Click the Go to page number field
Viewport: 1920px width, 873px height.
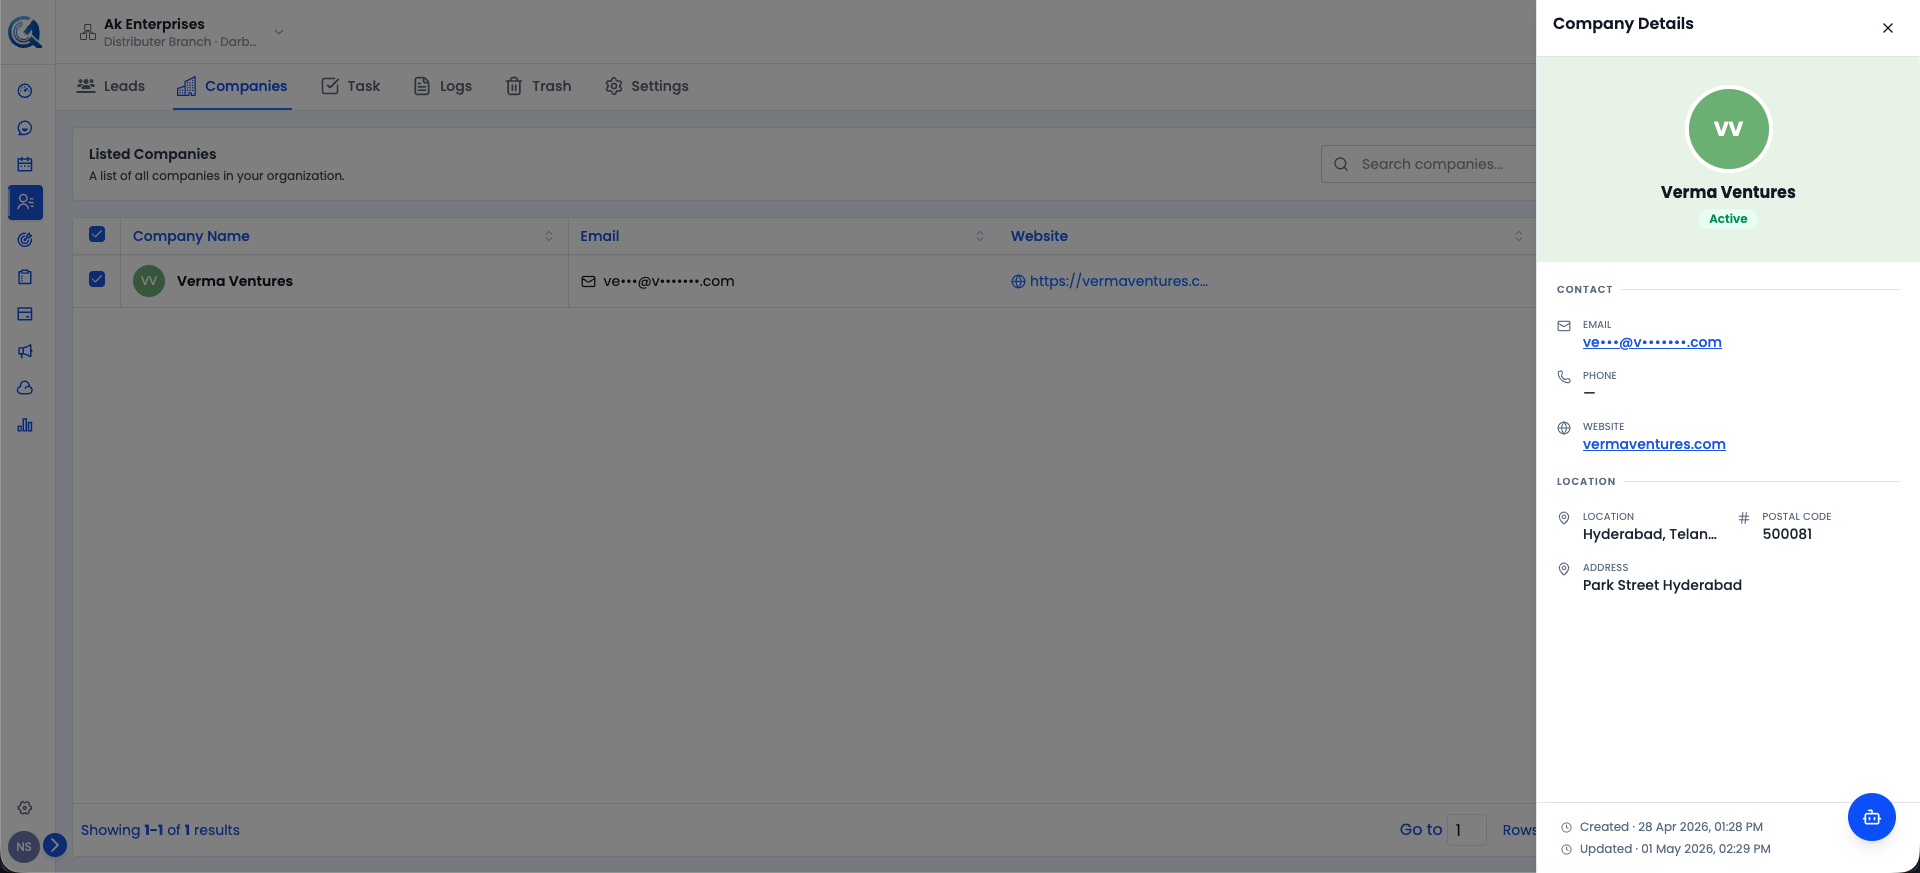click(1467, 830)
